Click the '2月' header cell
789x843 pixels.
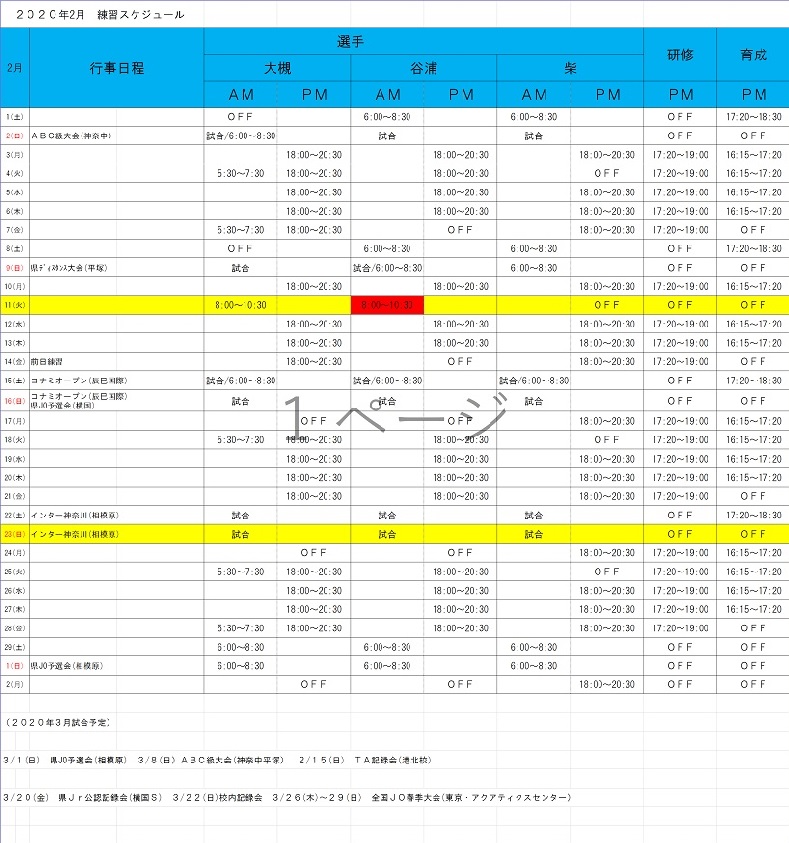pos(15,68)
